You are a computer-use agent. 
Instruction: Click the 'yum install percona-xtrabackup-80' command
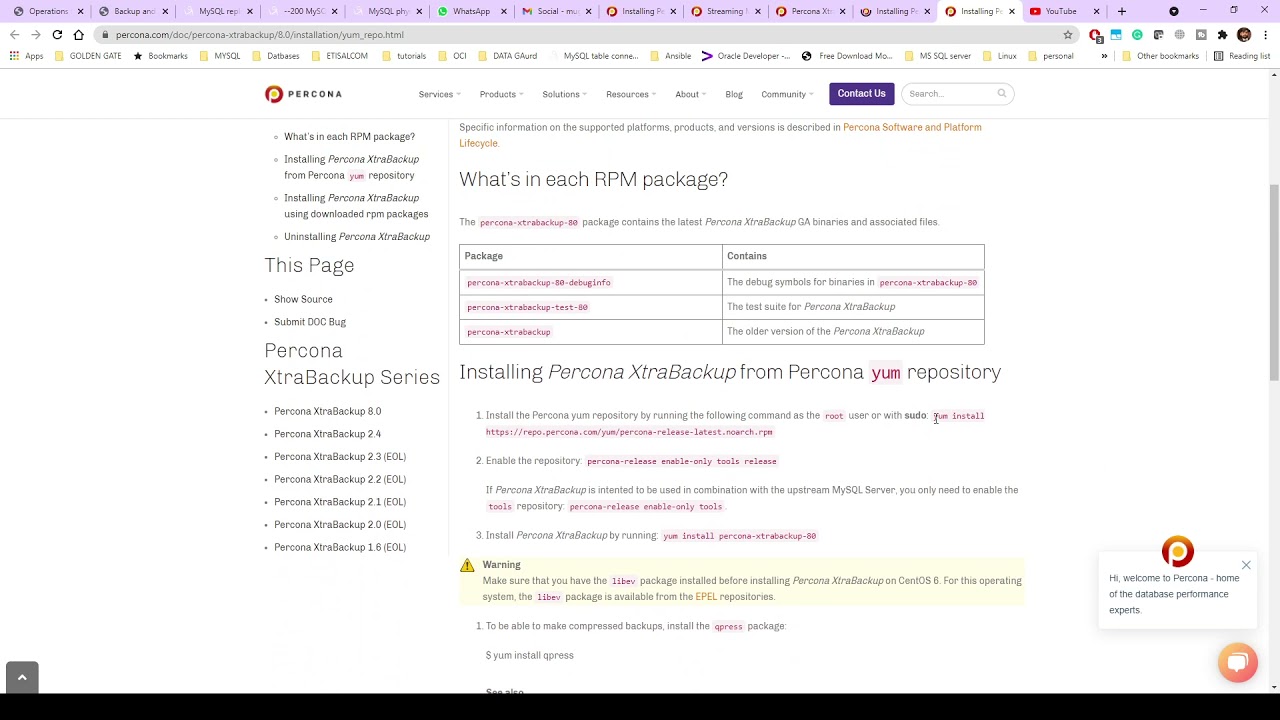point(739,536)
